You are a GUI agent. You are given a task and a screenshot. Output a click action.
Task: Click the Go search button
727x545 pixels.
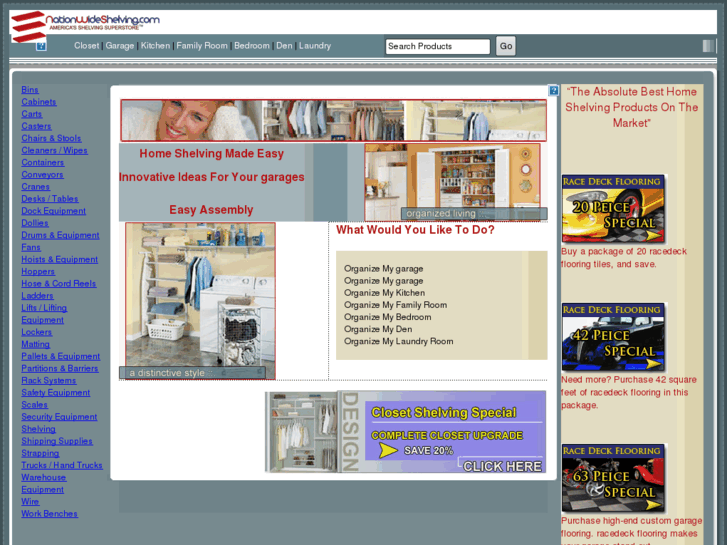click(x=506, y=46)
